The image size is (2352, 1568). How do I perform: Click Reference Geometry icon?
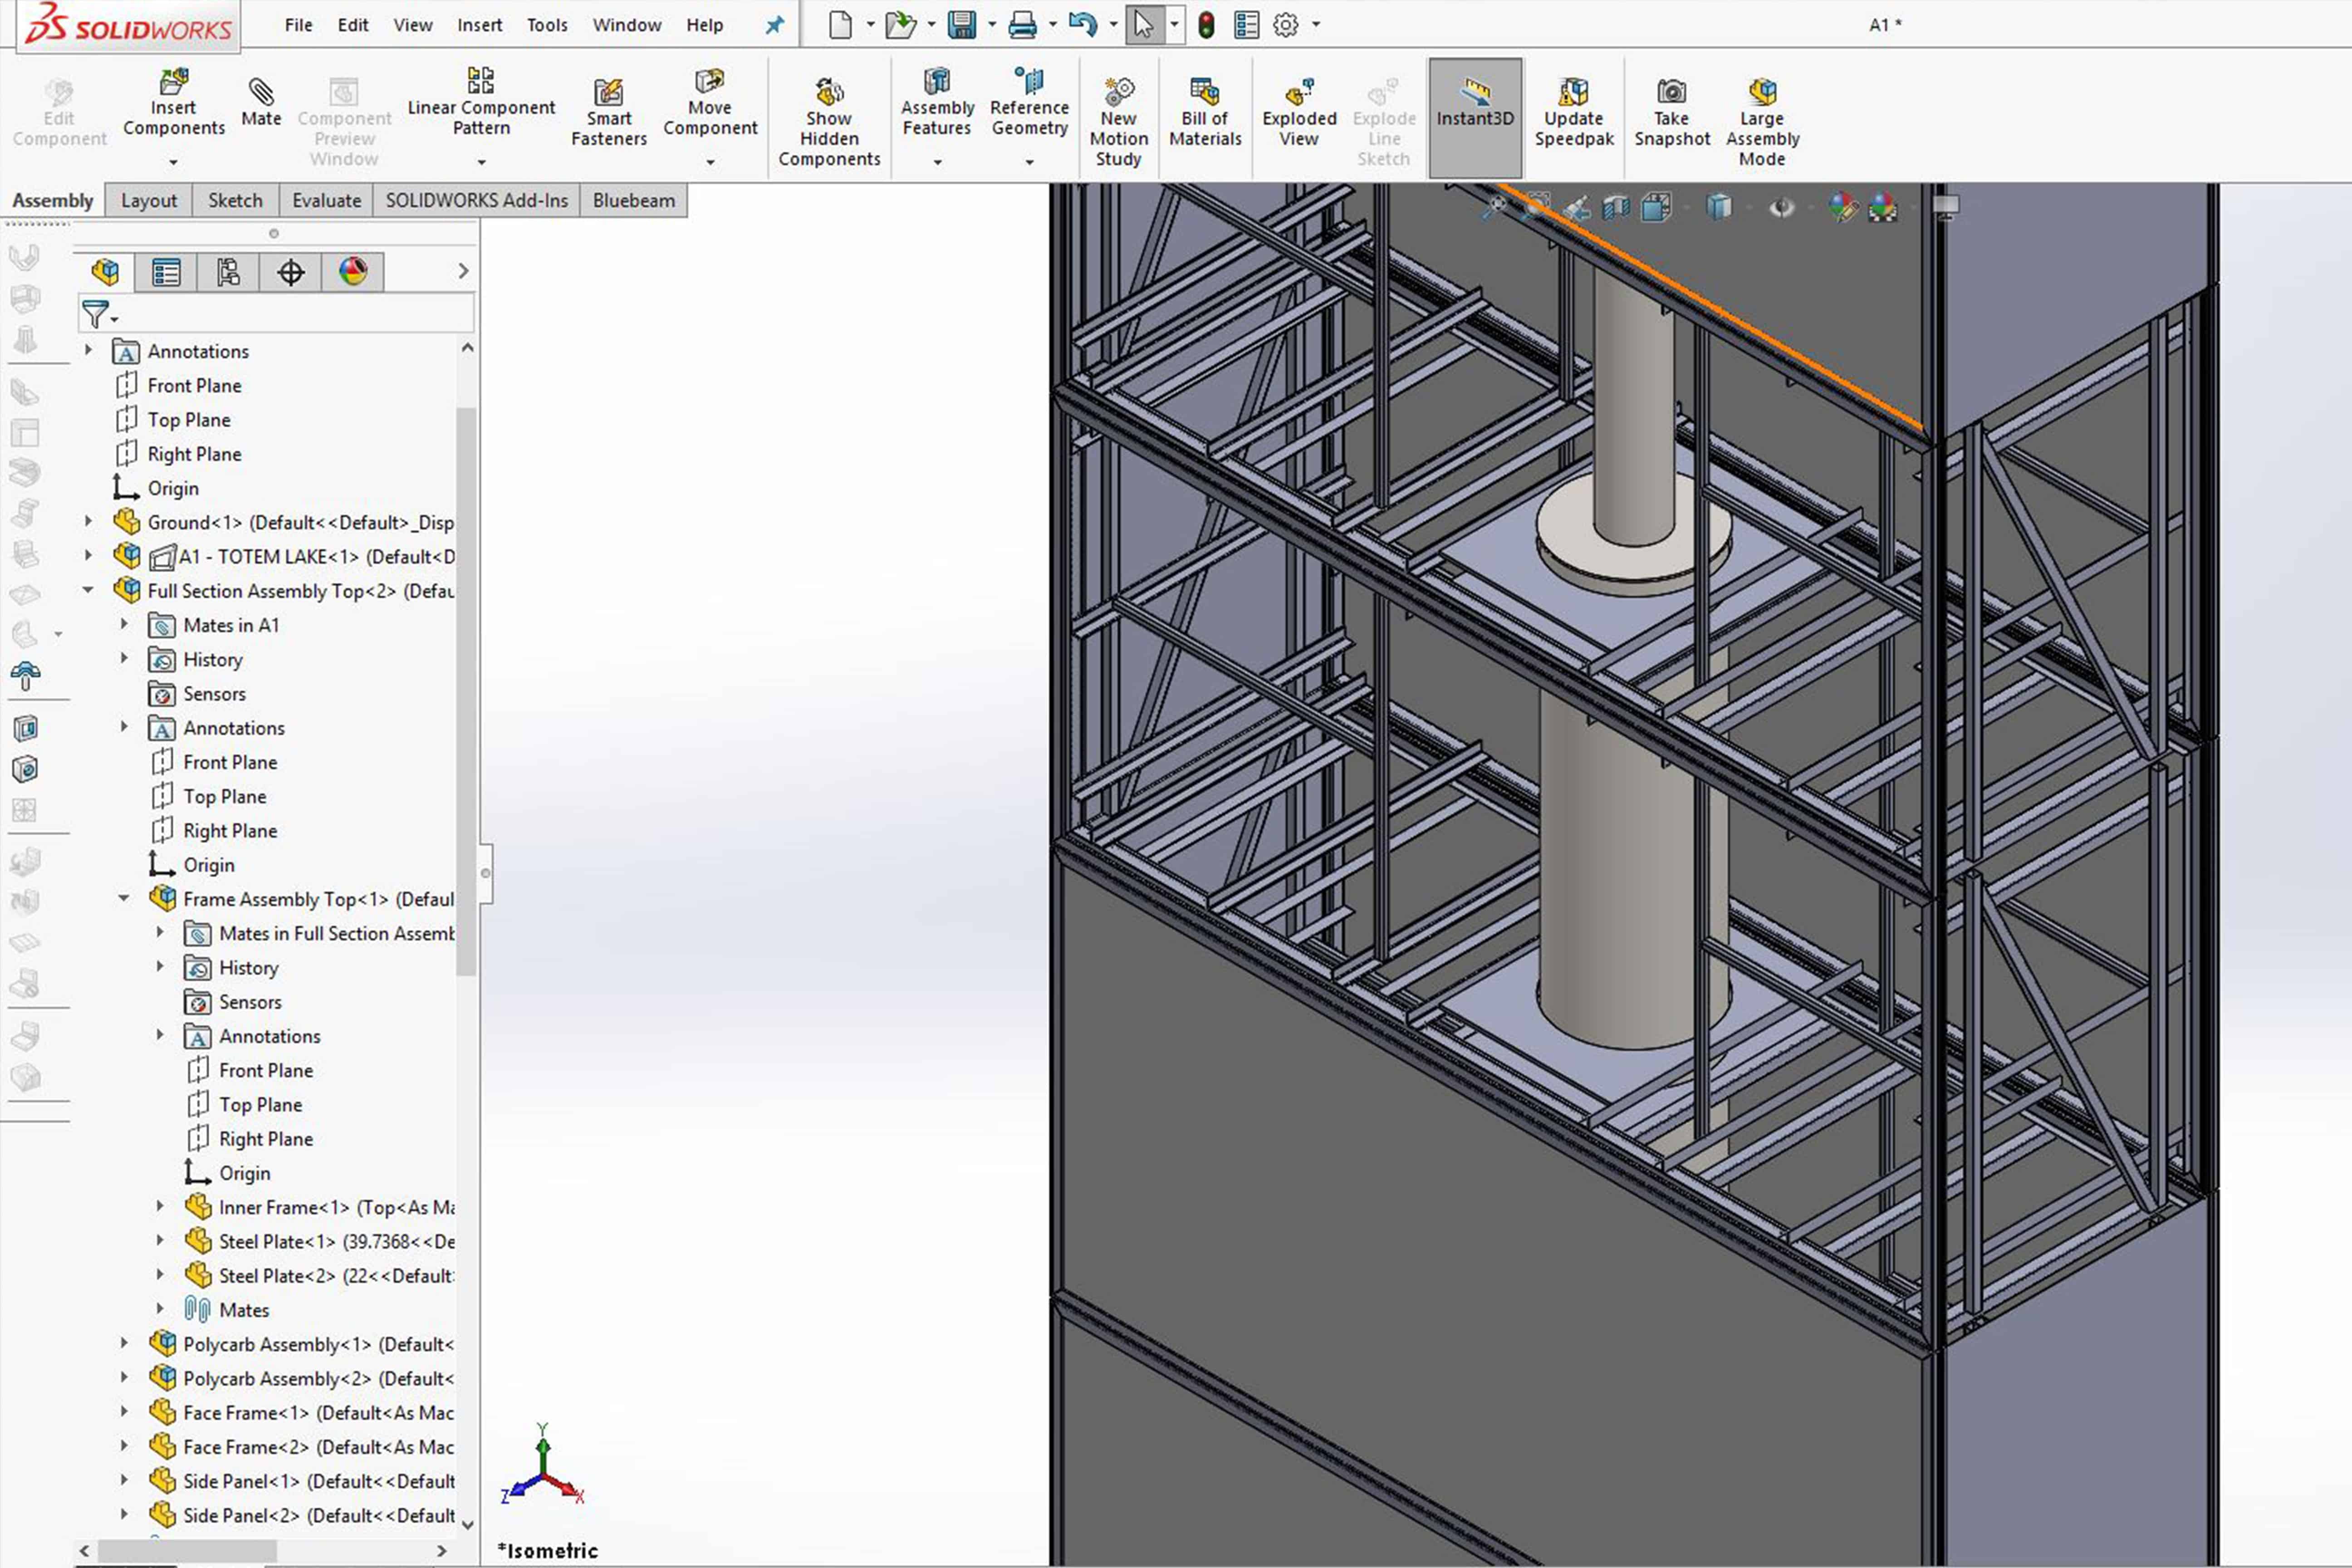pos(1029,103)
